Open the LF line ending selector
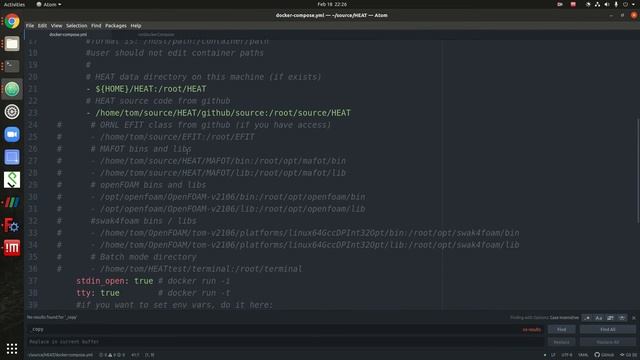The image size is (640, 360). coord(553,355)
